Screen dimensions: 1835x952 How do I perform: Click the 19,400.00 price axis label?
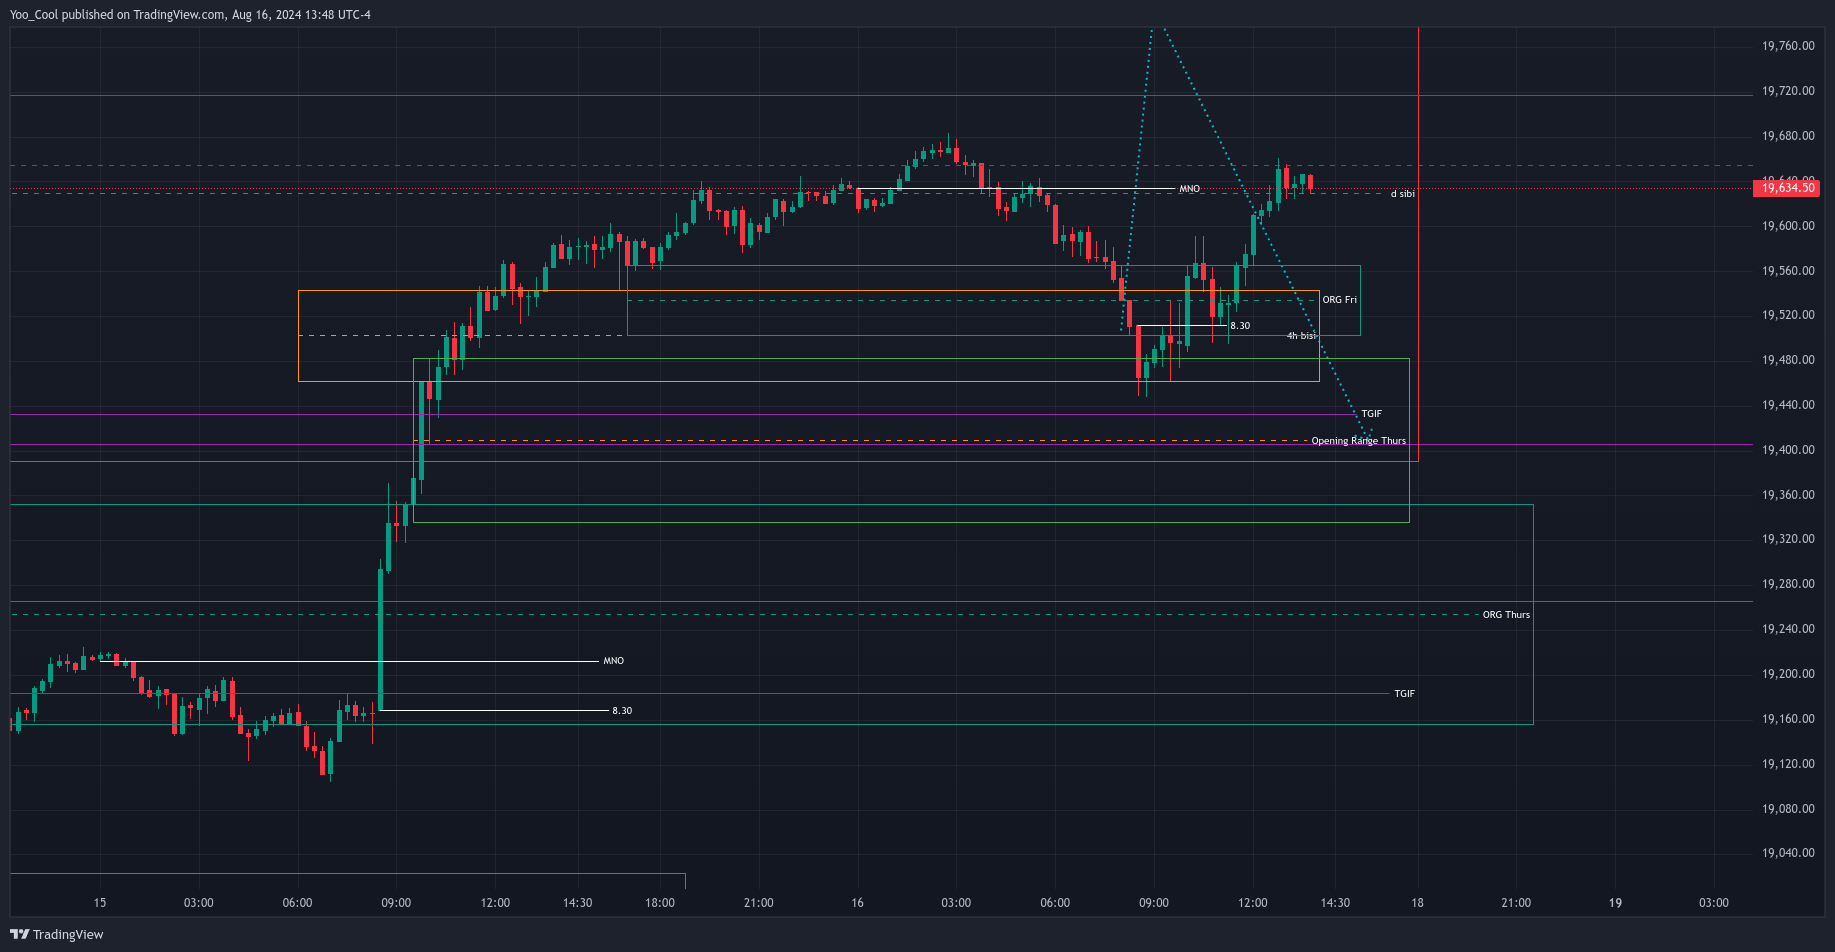point(1788,450)
